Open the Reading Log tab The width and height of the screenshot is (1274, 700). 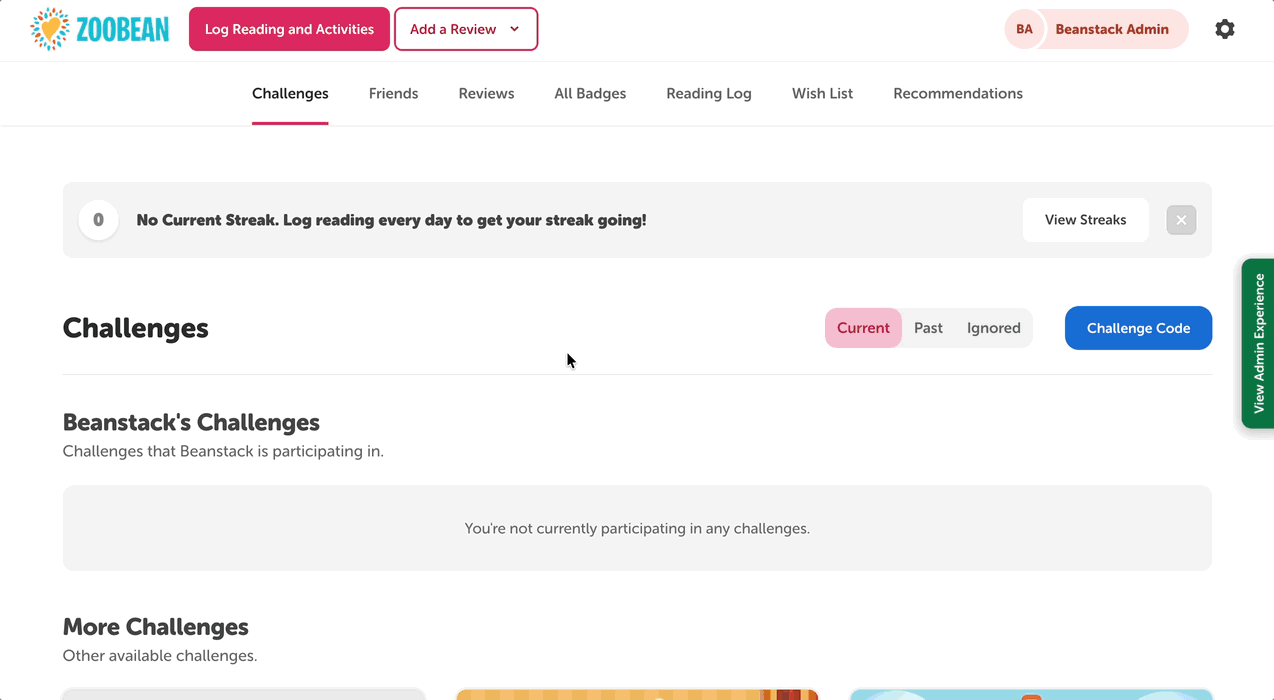[x=708, y=93]
